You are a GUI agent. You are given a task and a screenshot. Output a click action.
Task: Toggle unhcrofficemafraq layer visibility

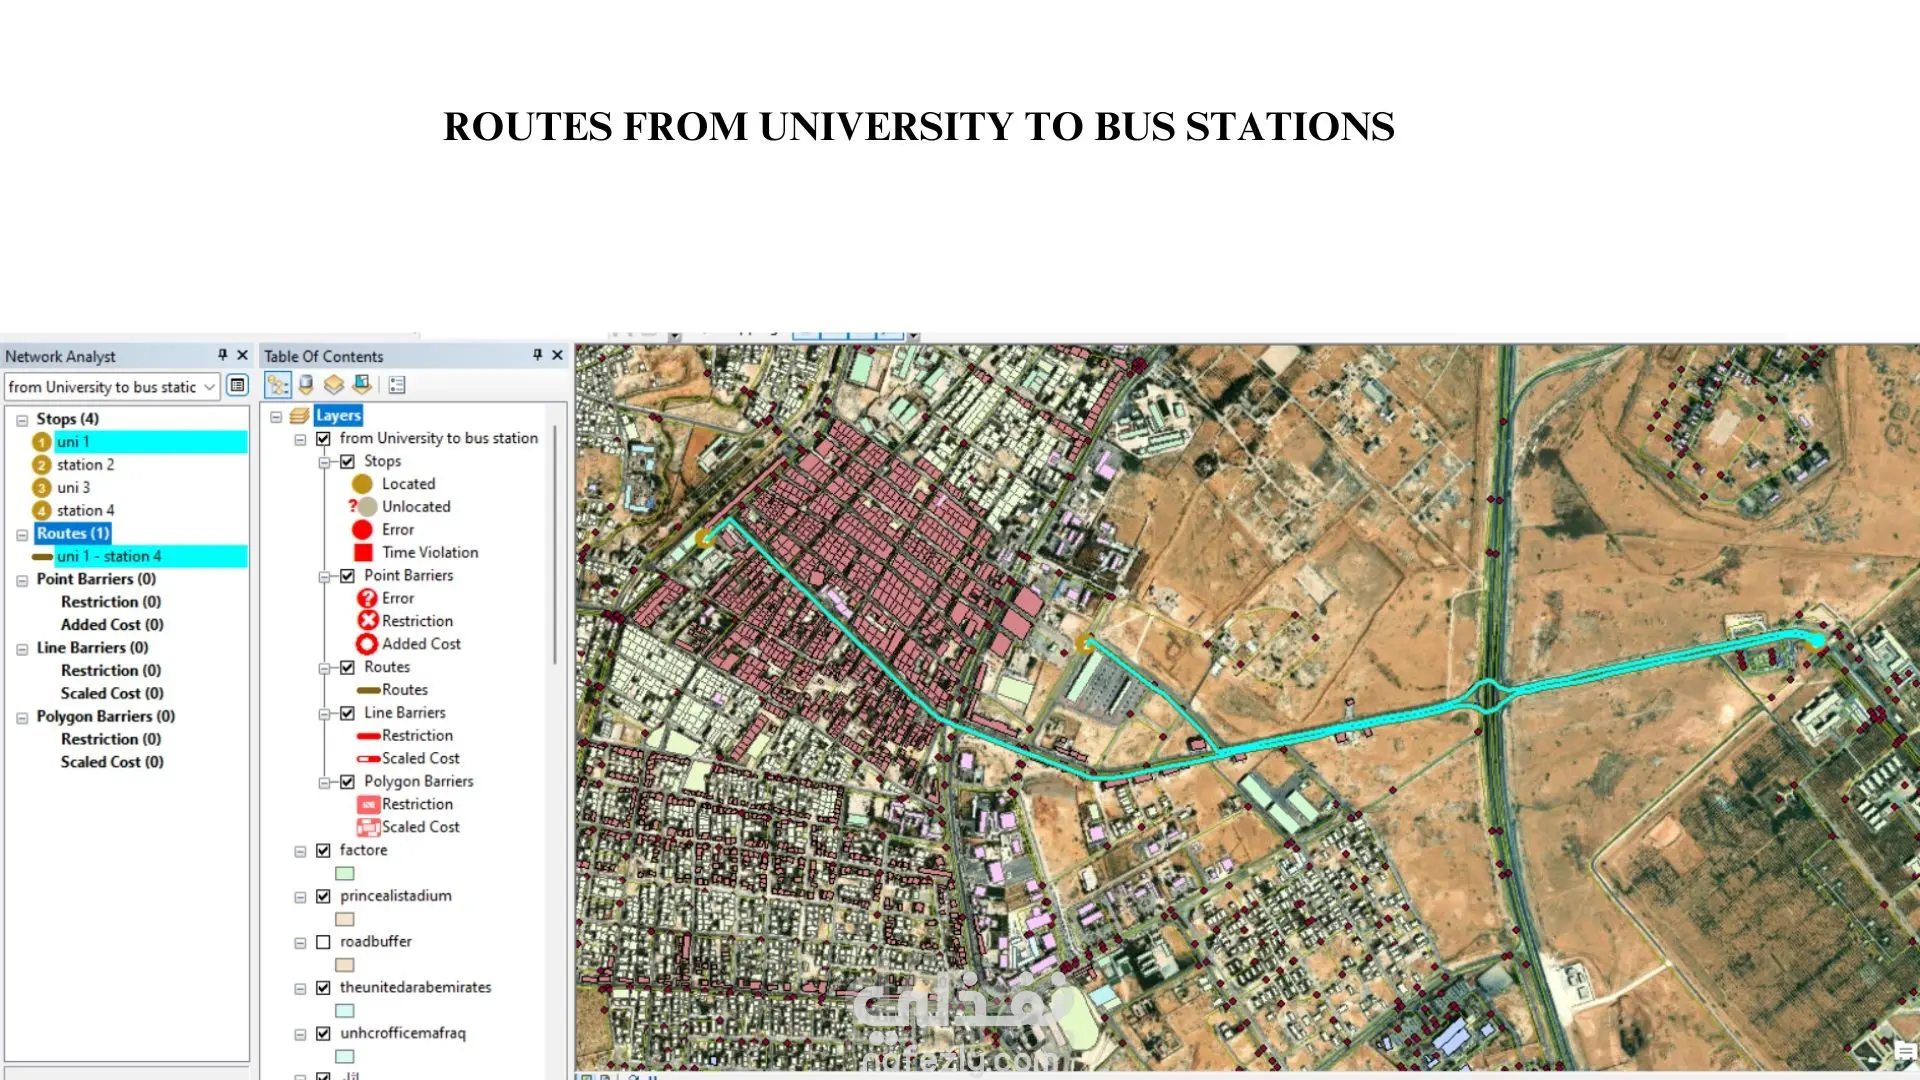(x=323, y=1034)
